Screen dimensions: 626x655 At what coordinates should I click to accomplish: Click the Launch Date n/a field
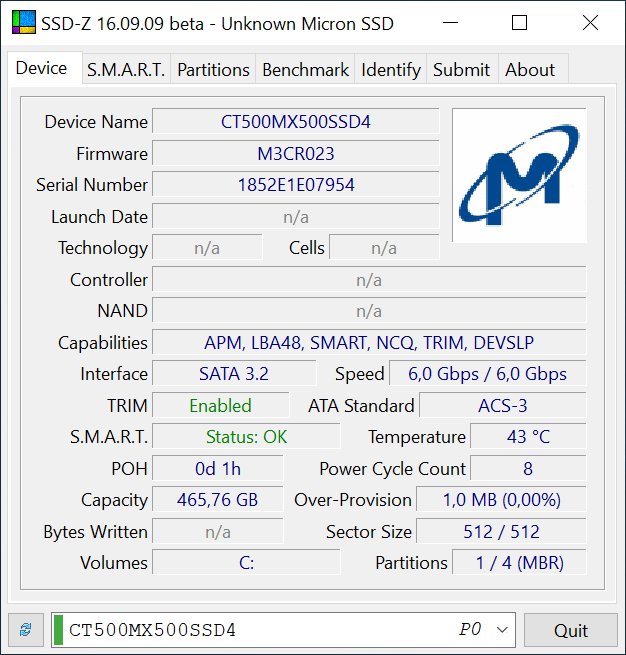296,217
